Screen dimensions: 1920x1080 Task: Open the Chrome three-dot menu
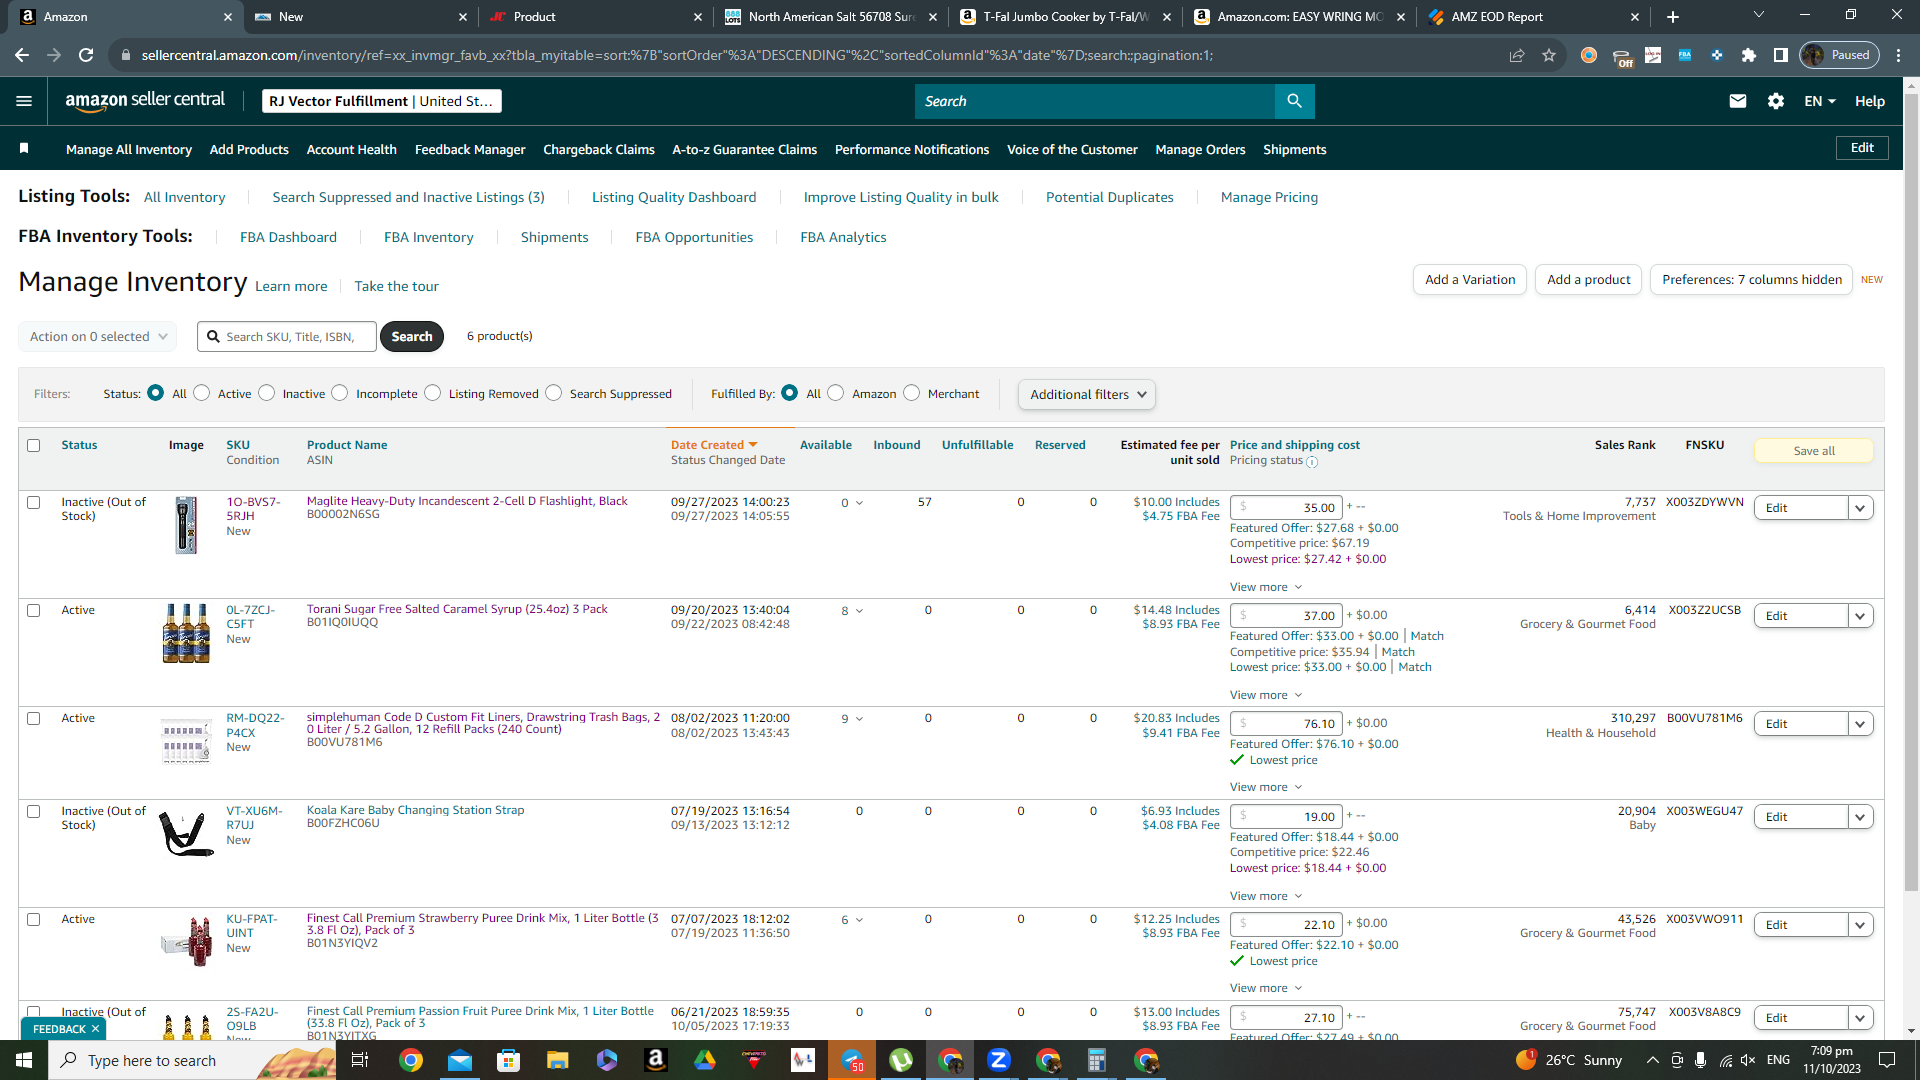(x=1899, y=55)
